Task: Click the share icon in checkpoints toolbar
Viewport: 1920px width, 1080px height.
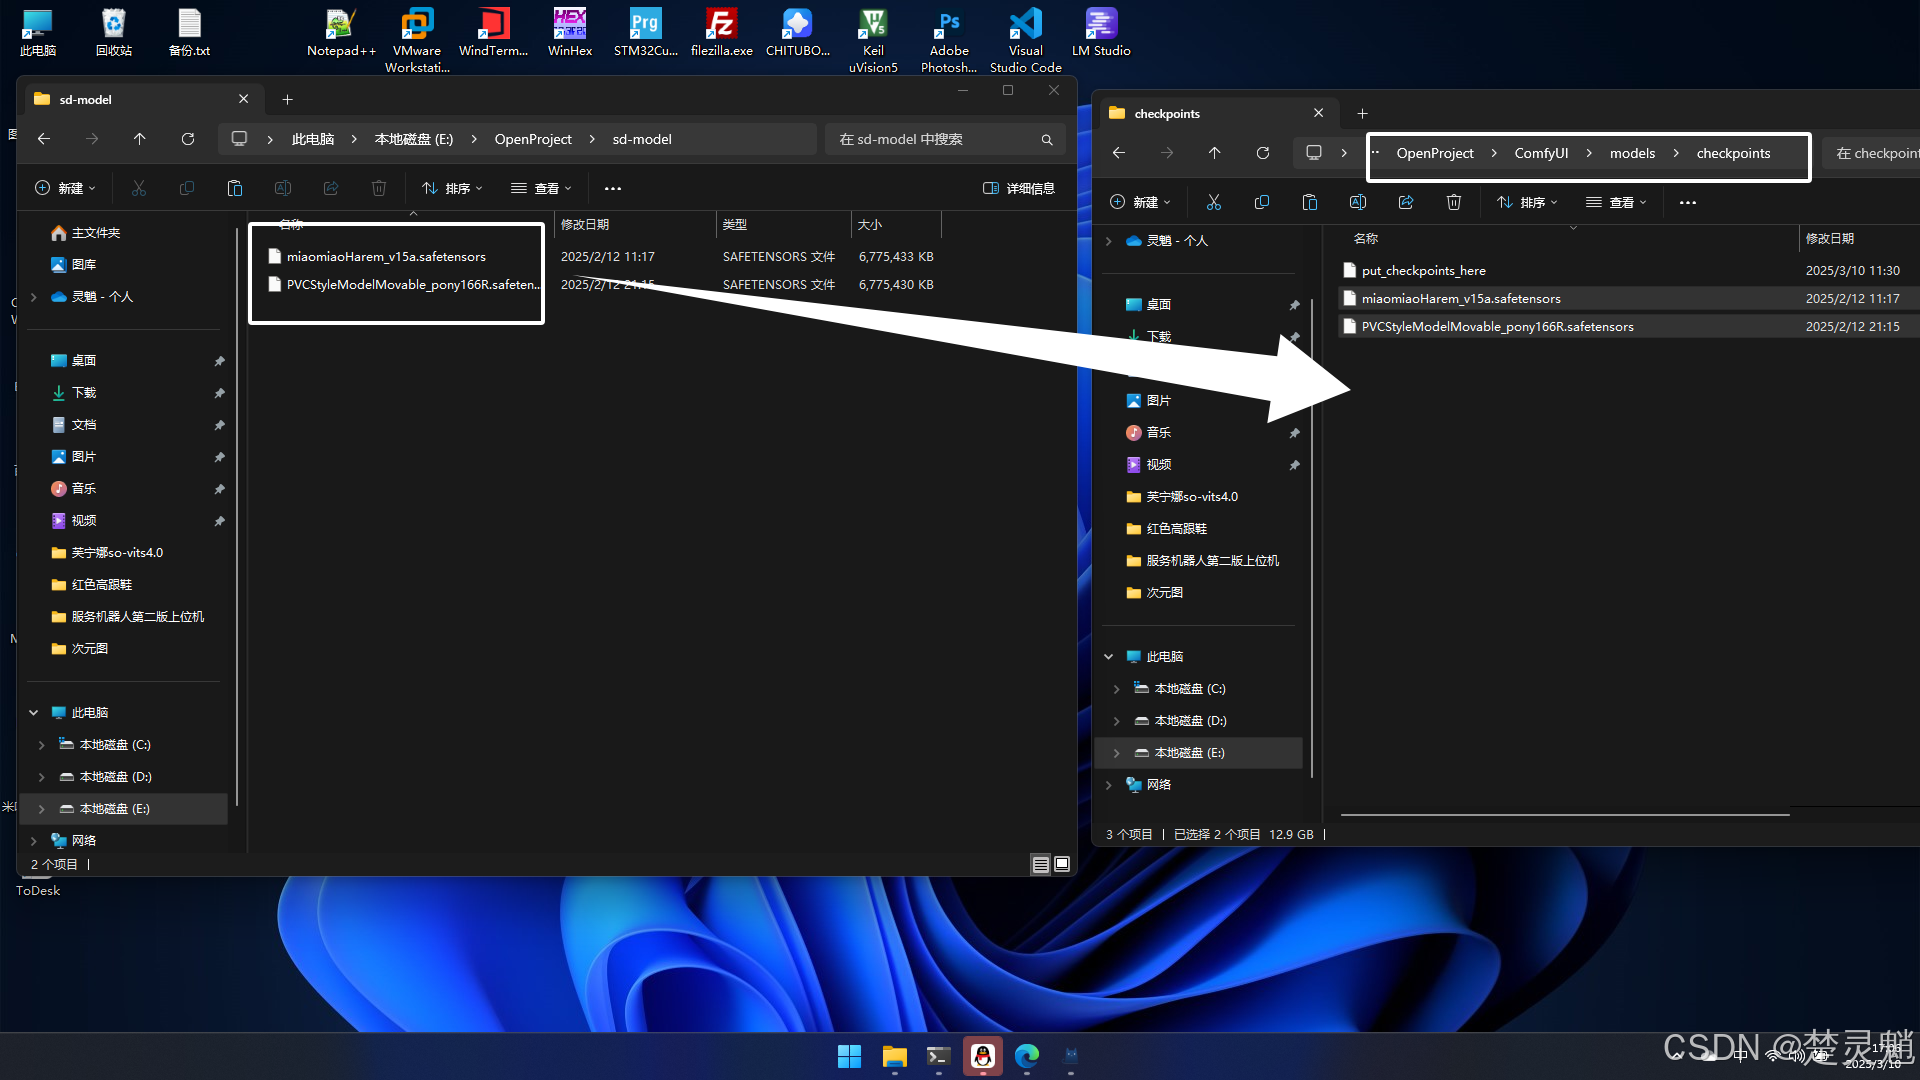Action: [1406, 202]
